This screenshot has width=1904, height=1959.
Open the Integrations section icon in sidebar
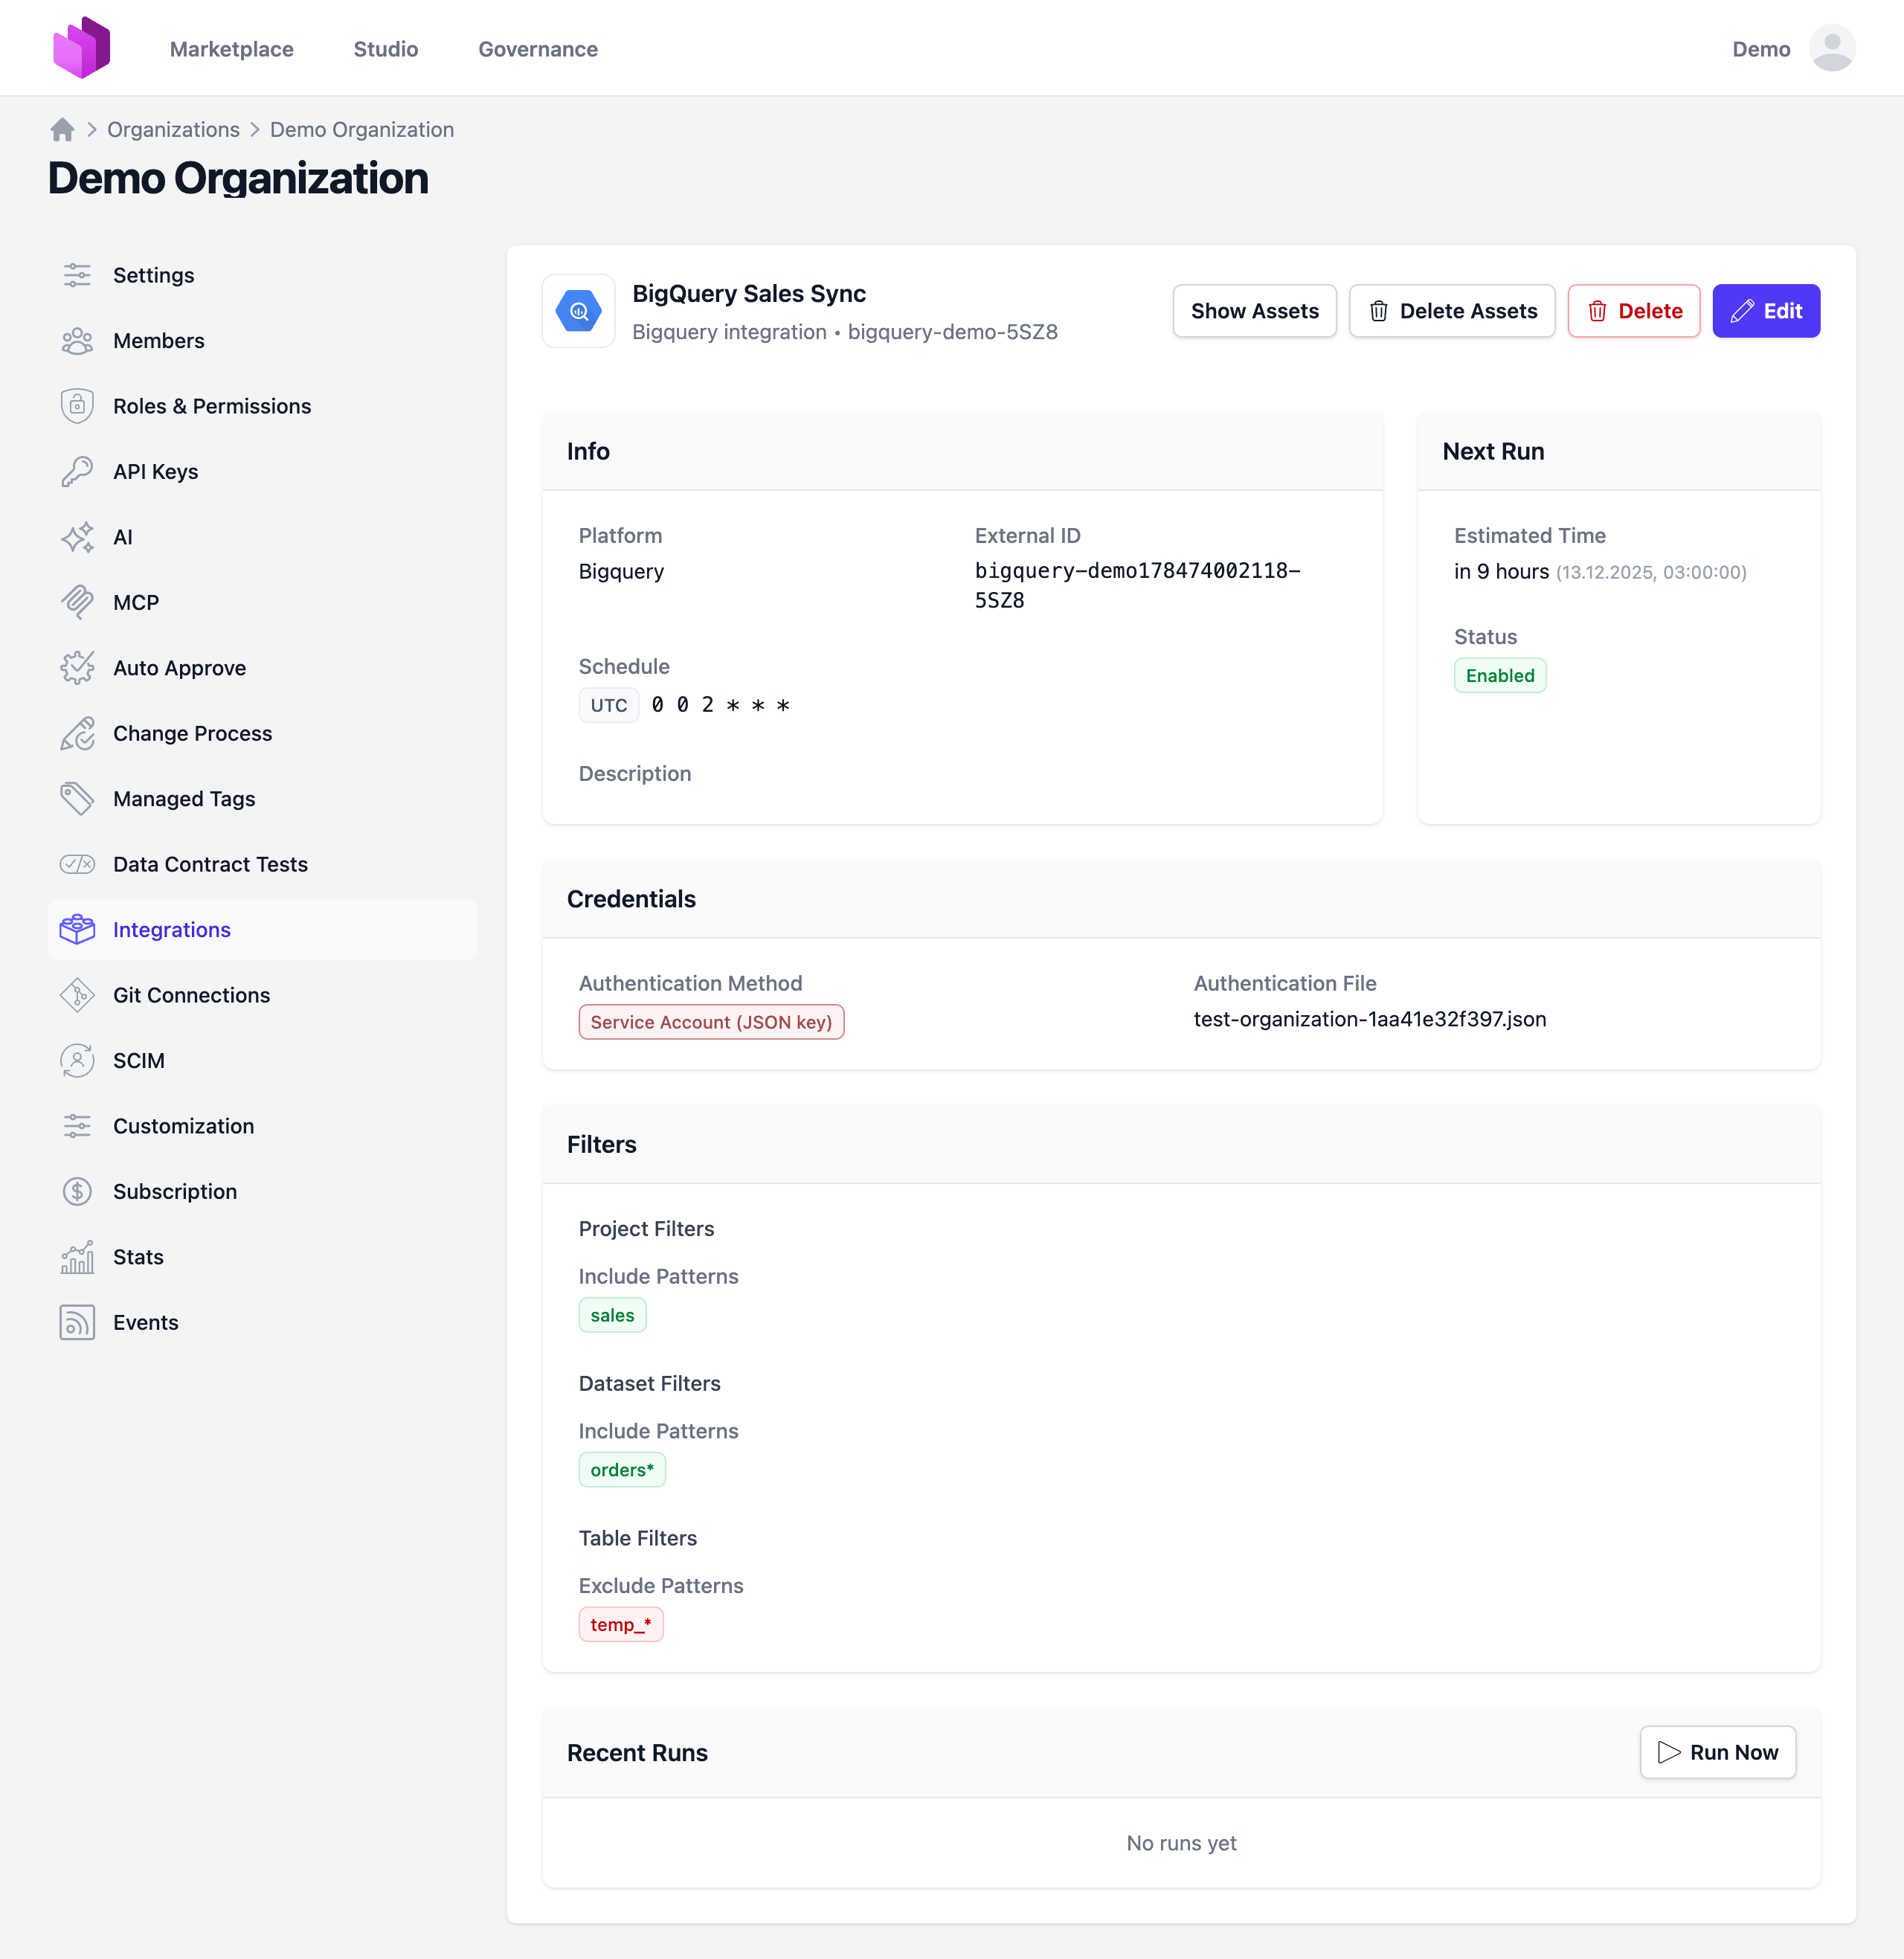pyautogui.click(x=78, y=929)
